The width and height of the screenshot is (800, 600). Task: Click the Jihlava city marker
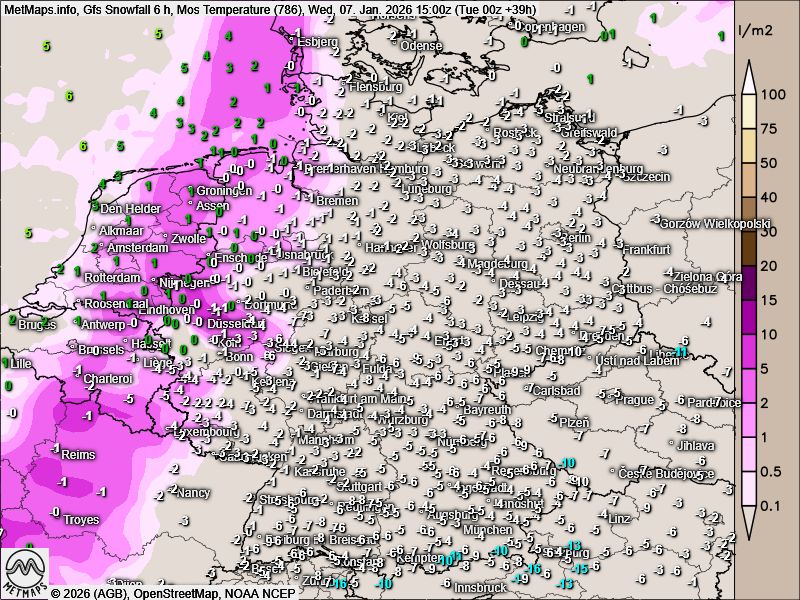pos(675,444)
